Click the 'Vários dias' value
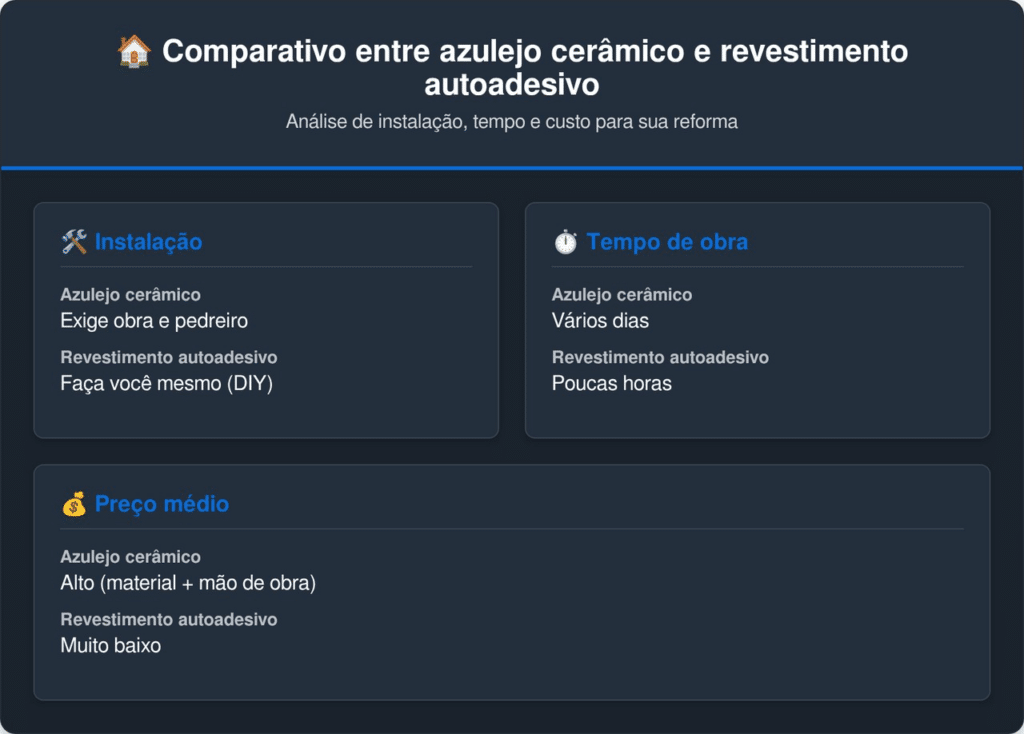The image size is (1024, 734). point(600,321)
